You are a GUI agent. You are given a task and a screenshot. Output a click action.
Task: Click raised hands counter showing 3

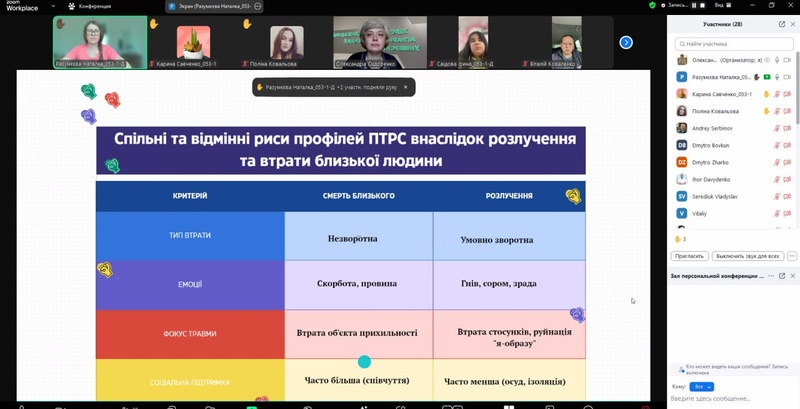680,239
